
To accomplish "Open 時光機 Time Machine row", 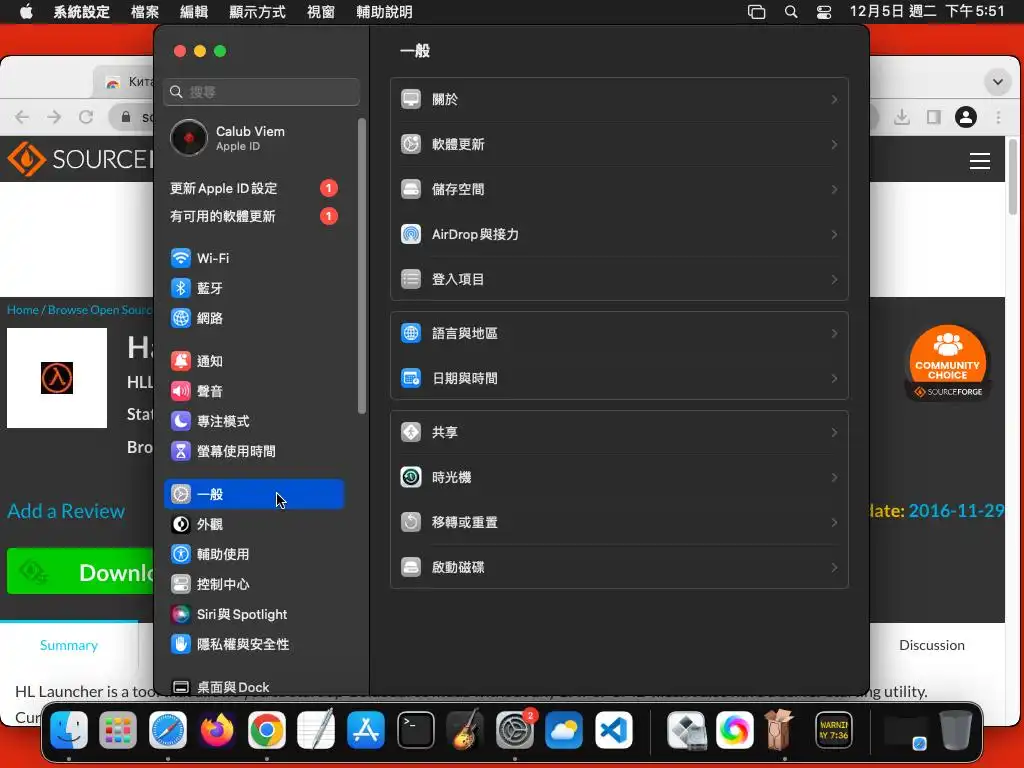I will (x=619, y=477).
